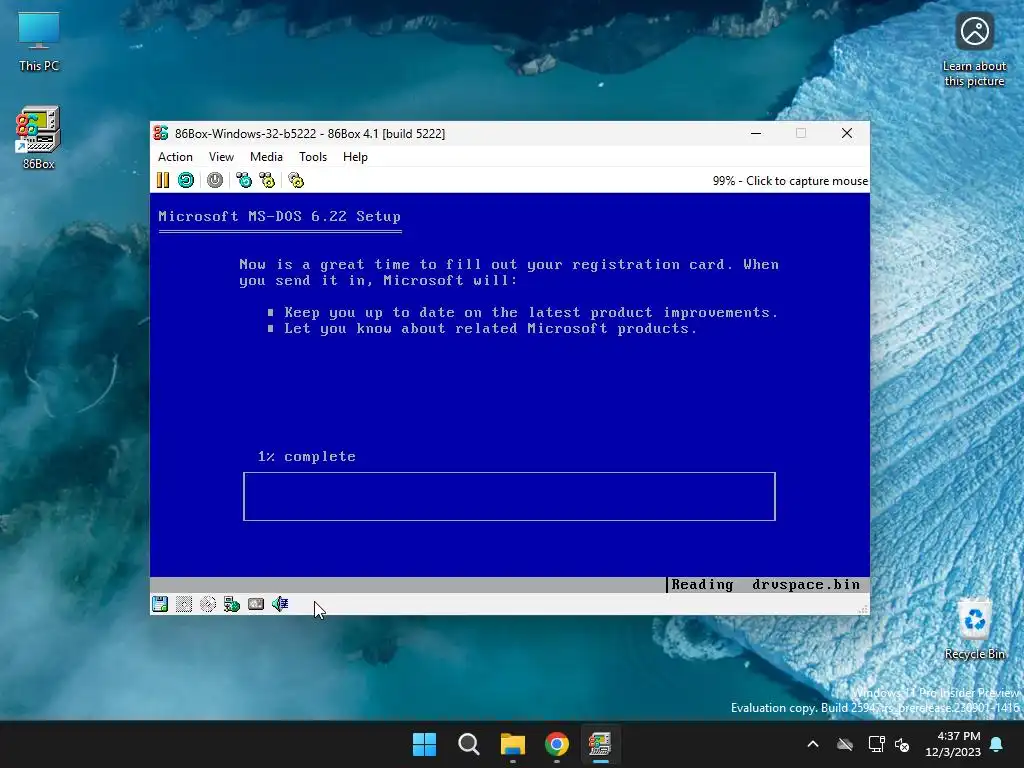Click the sound speaker status bar icon
Viewport: 1024px width, 768px height.
(x=280, y=604)
